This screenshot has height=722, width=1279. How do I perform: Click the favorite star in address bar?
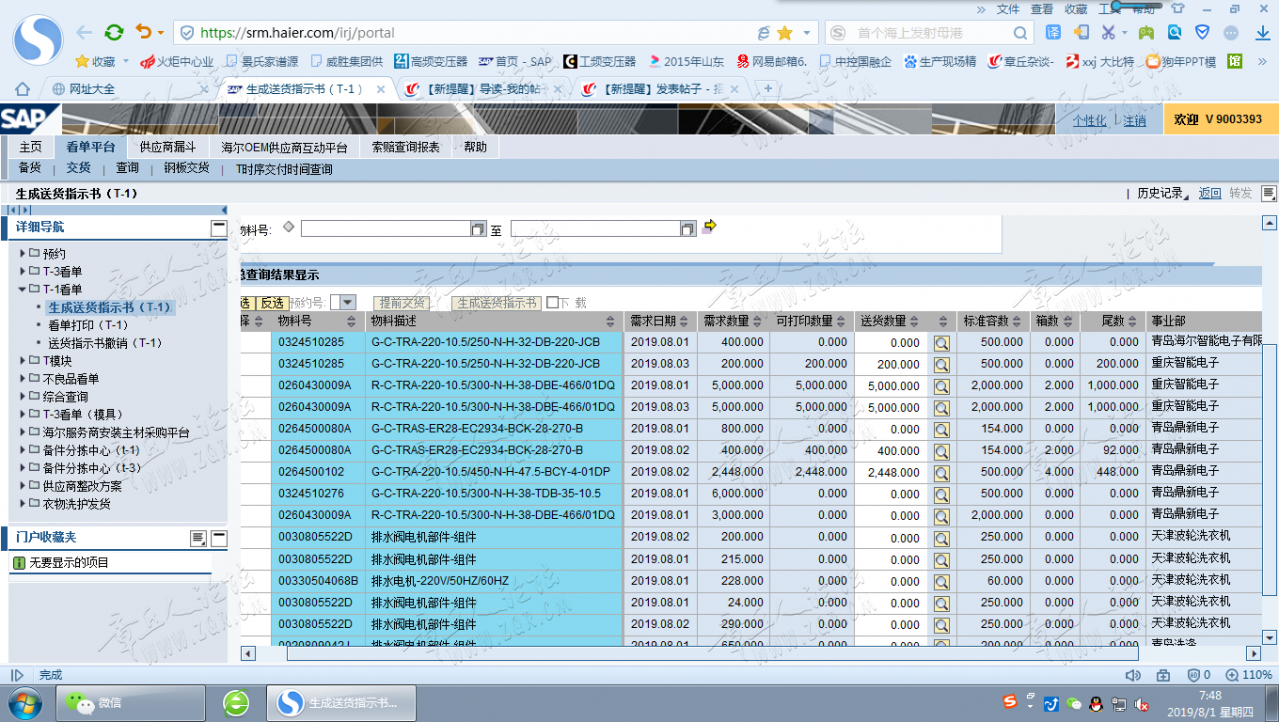click(785, 33)
